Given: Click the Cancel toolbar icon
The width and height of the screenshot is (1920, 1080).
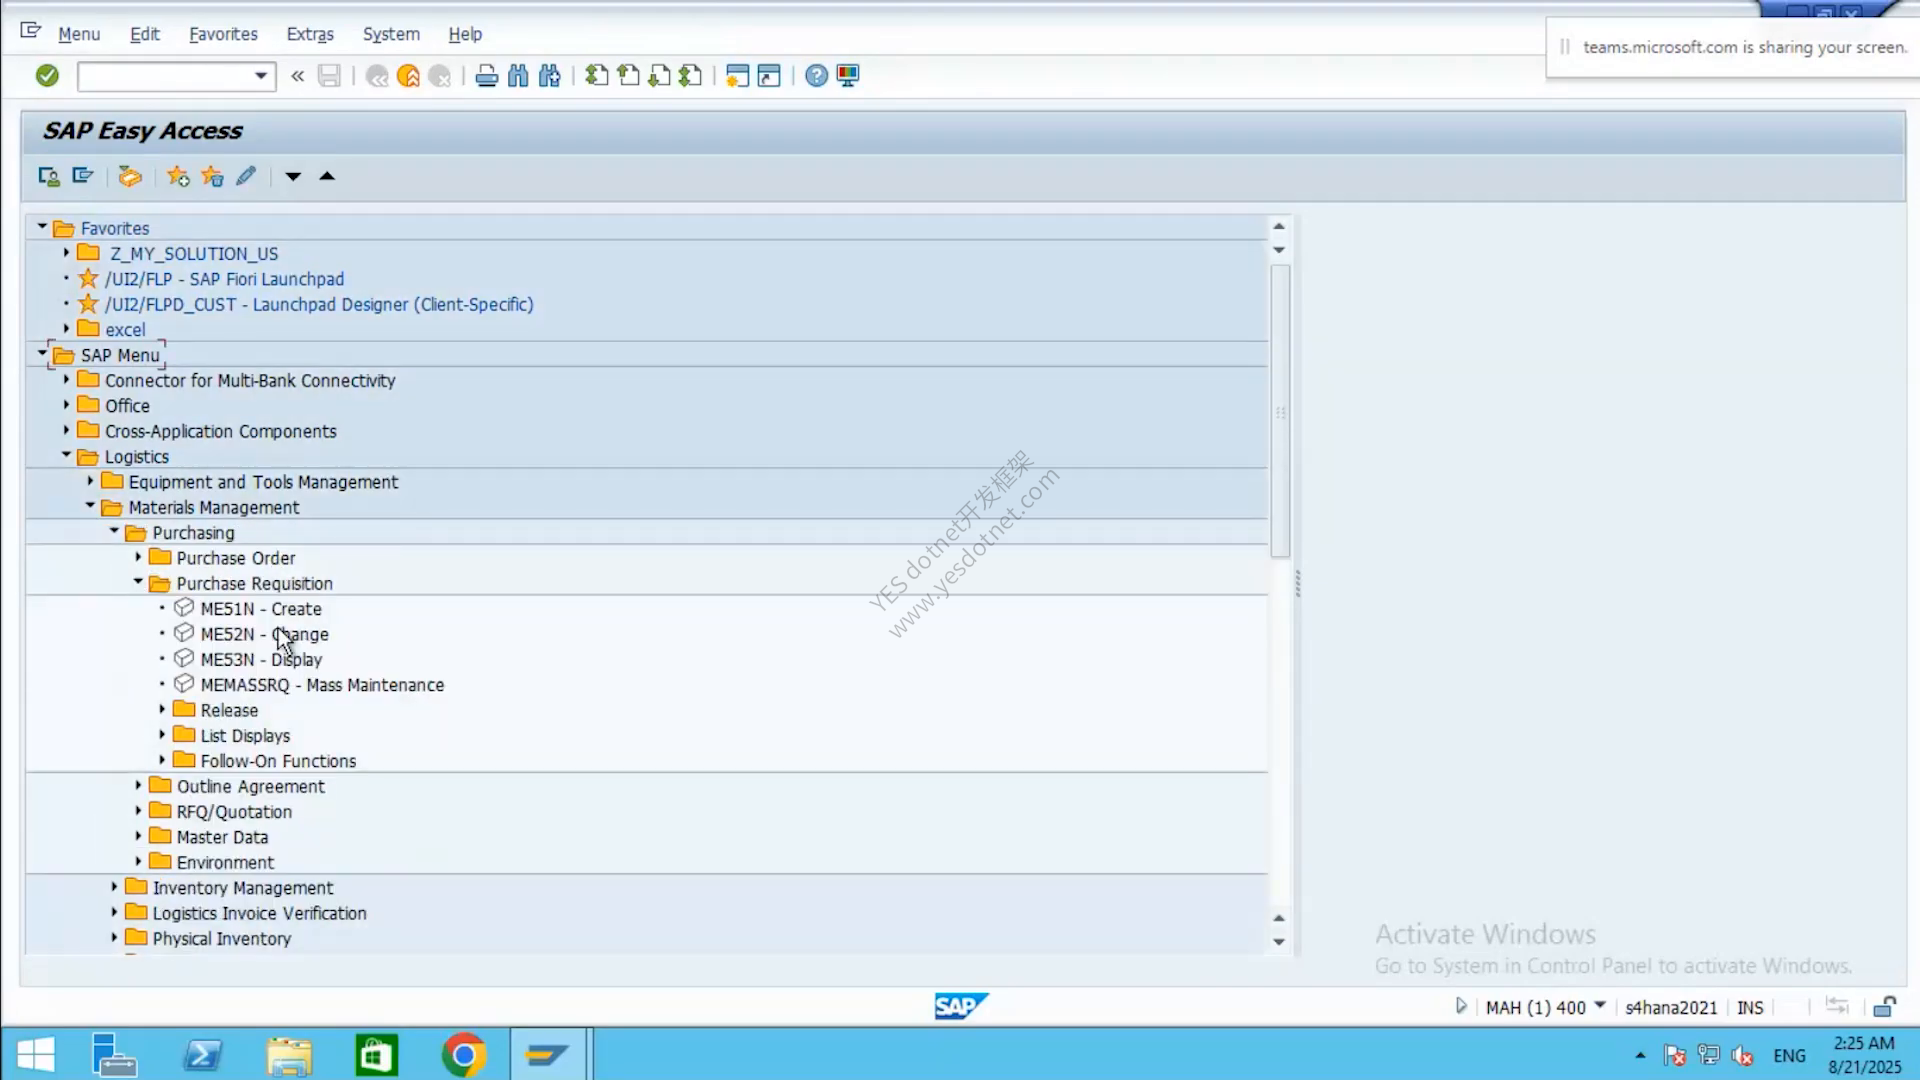Looking at the screenshot, I should [x=439, y=76].
